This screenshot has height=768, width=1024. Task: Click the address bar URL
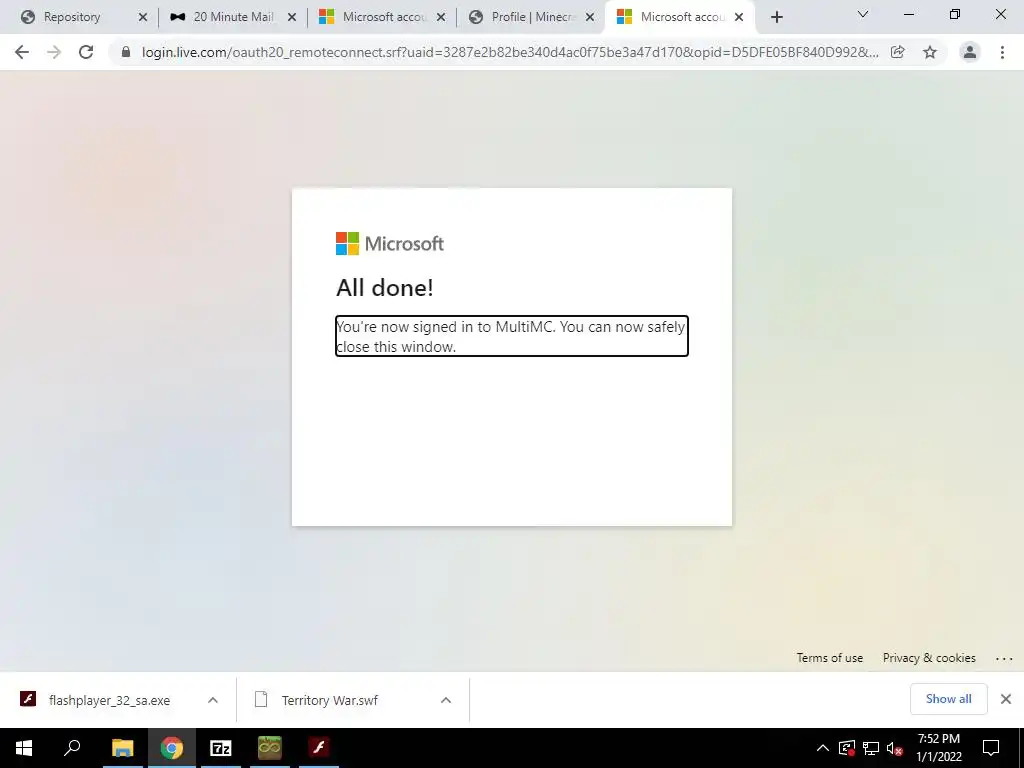click(509, 52)
